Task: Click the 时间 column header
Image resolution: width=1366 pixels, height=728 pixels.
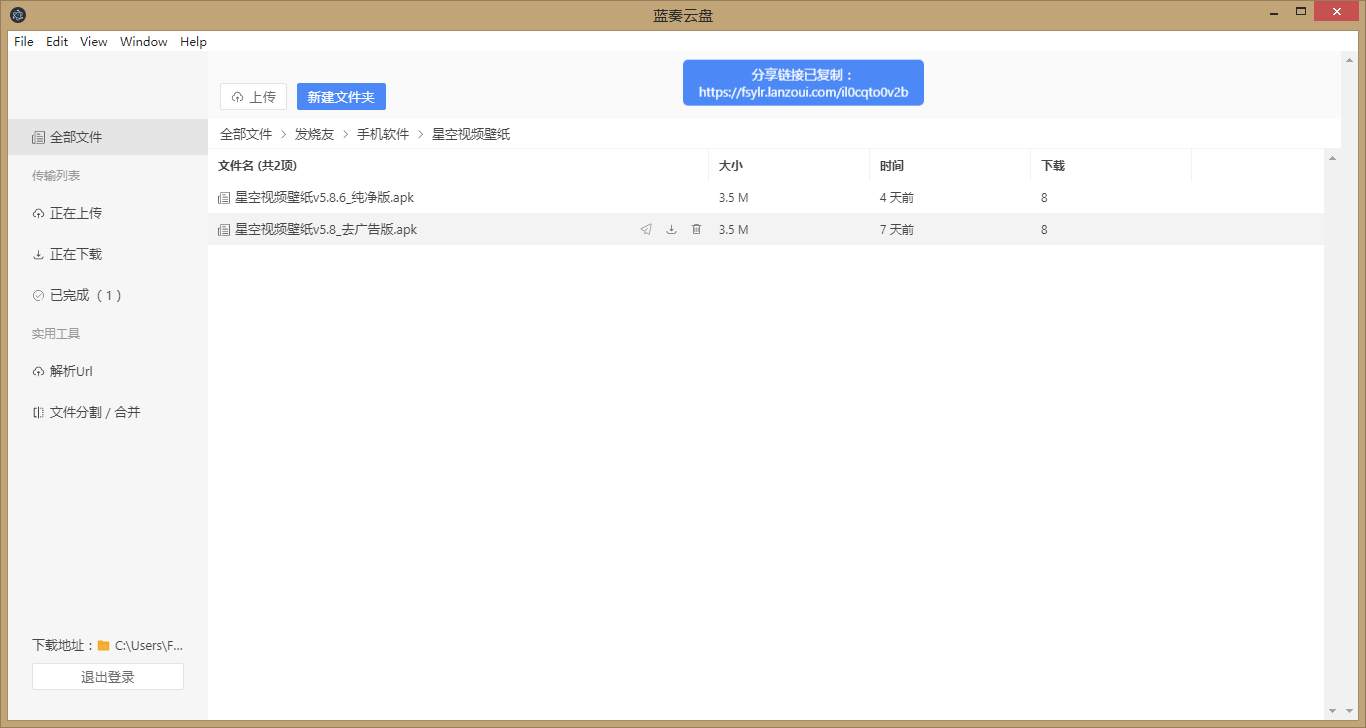Action: click(x=950, y=166)
